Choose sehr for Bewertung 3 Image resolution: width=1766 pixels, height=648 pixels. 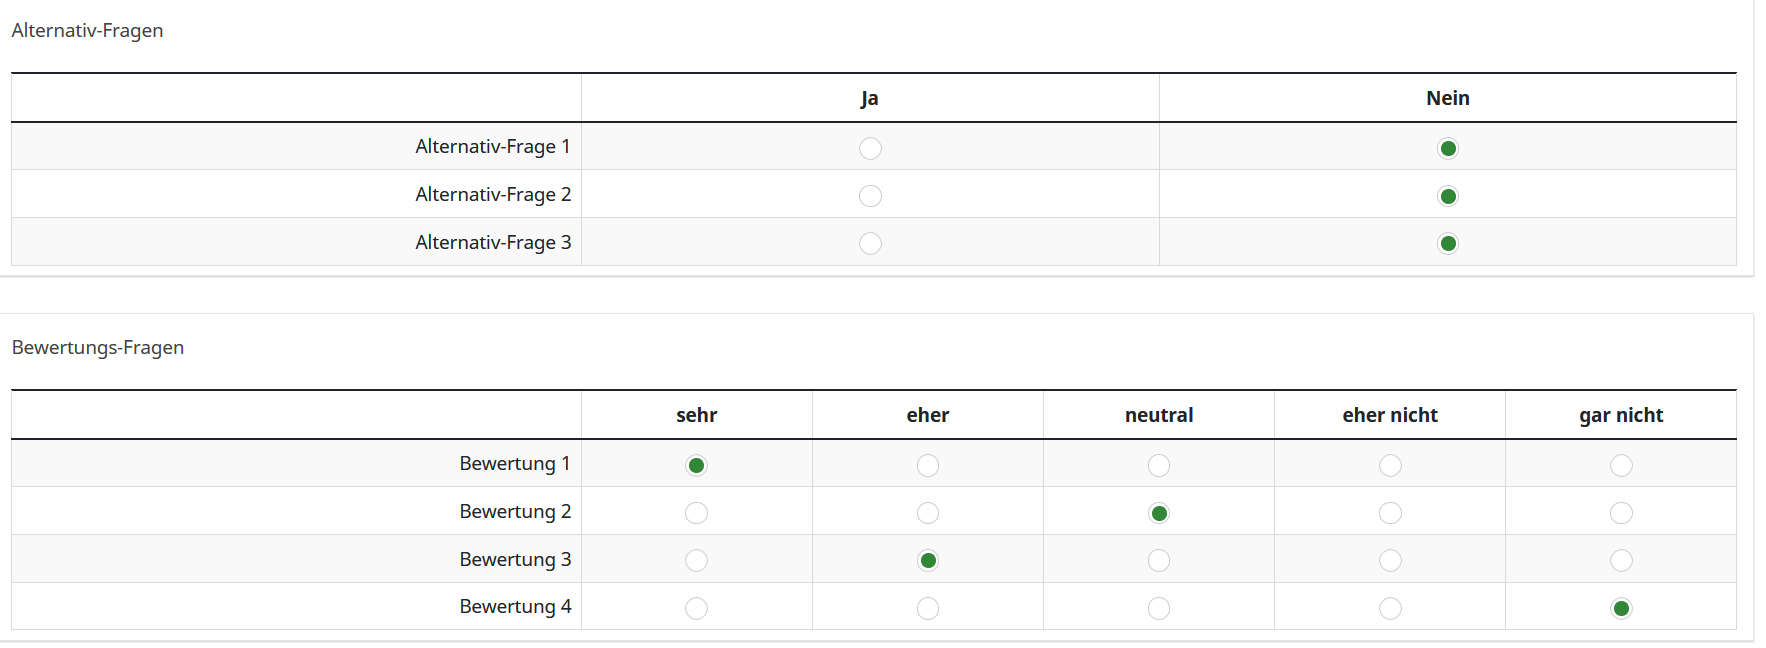tap(696, 560)
